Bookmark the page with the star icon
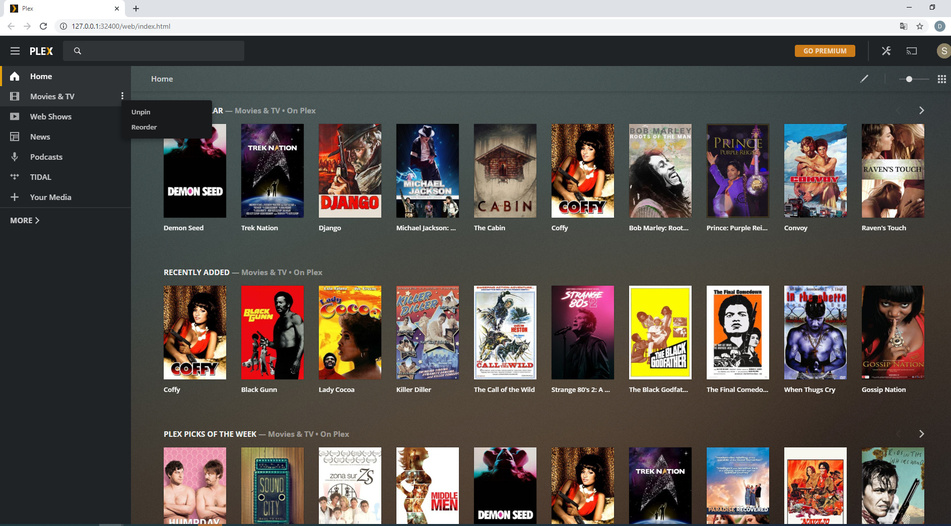This screenshot has height=526, width=951. click(919, 26)
